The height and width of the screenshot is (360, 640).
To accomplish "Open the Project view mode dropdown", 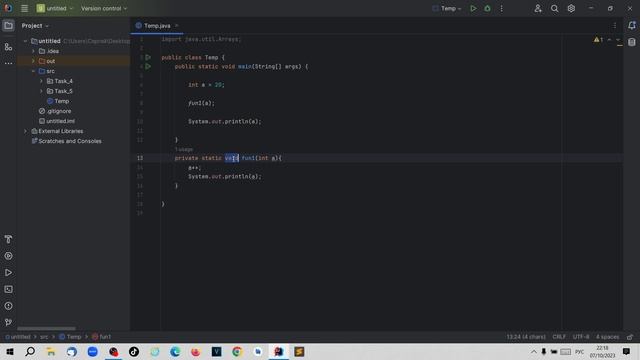I will [35, 26].
